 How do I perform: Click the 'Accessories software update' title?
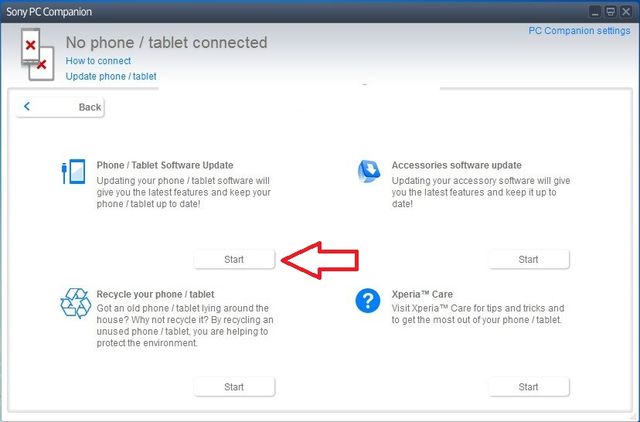click(x=457, y=165)
